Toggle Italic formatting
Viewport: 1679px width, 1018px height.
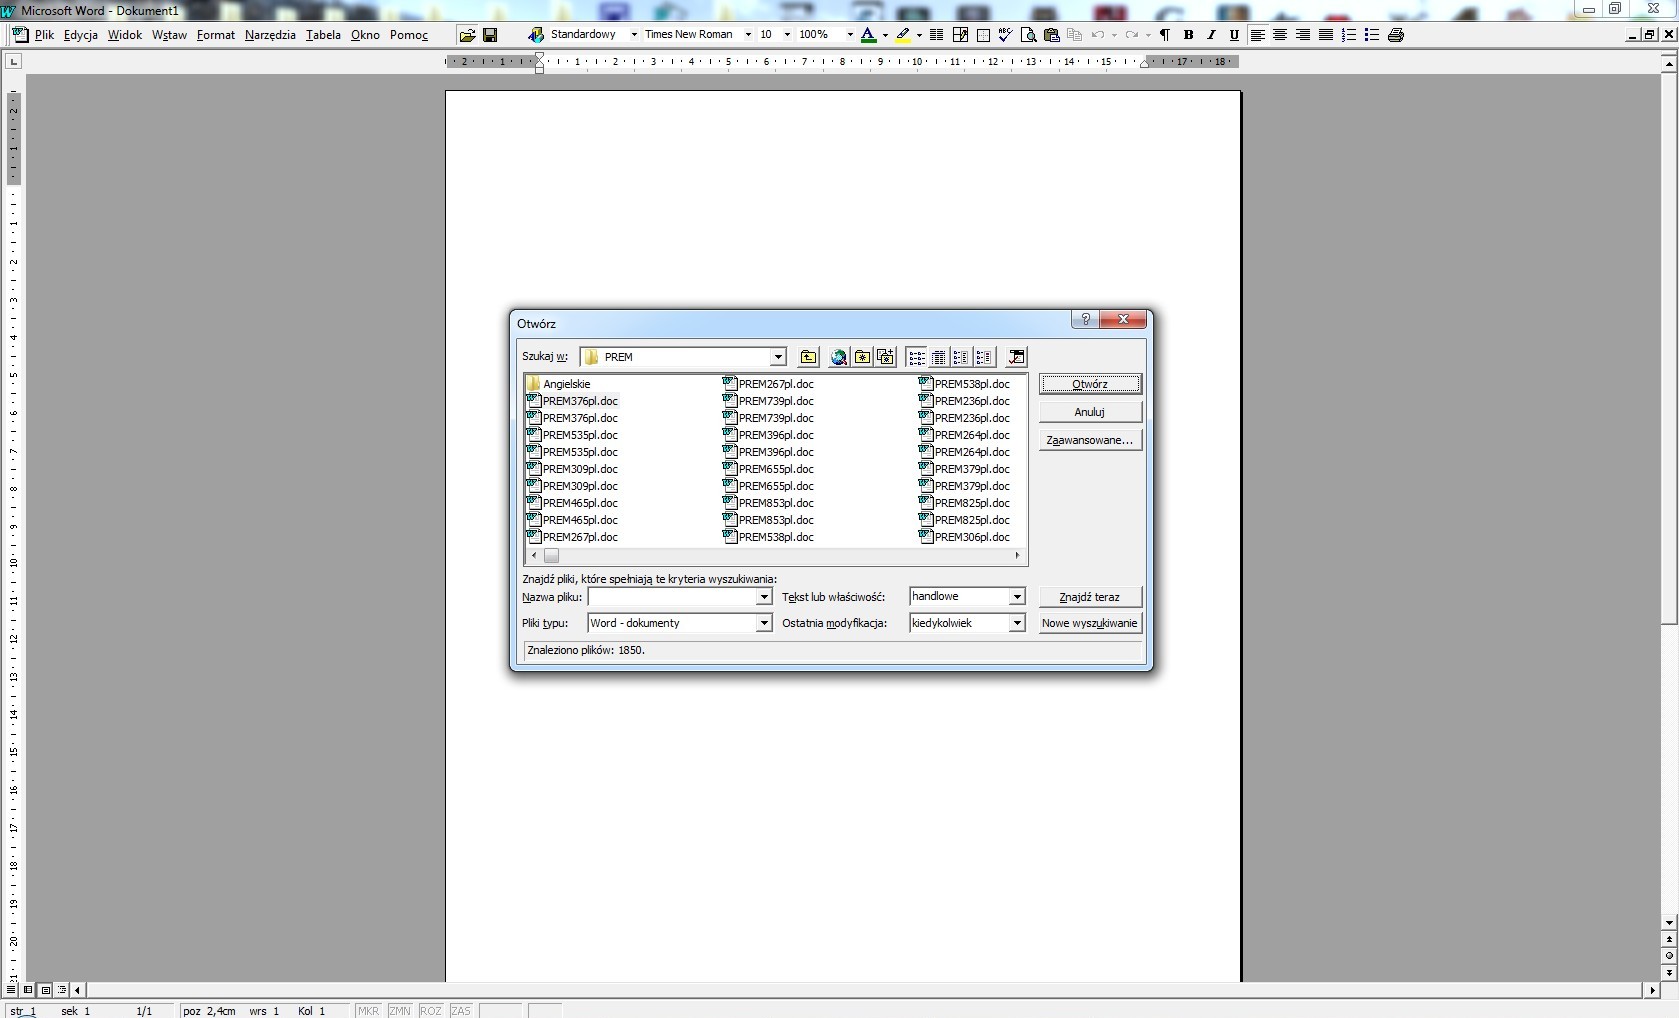1211,35
